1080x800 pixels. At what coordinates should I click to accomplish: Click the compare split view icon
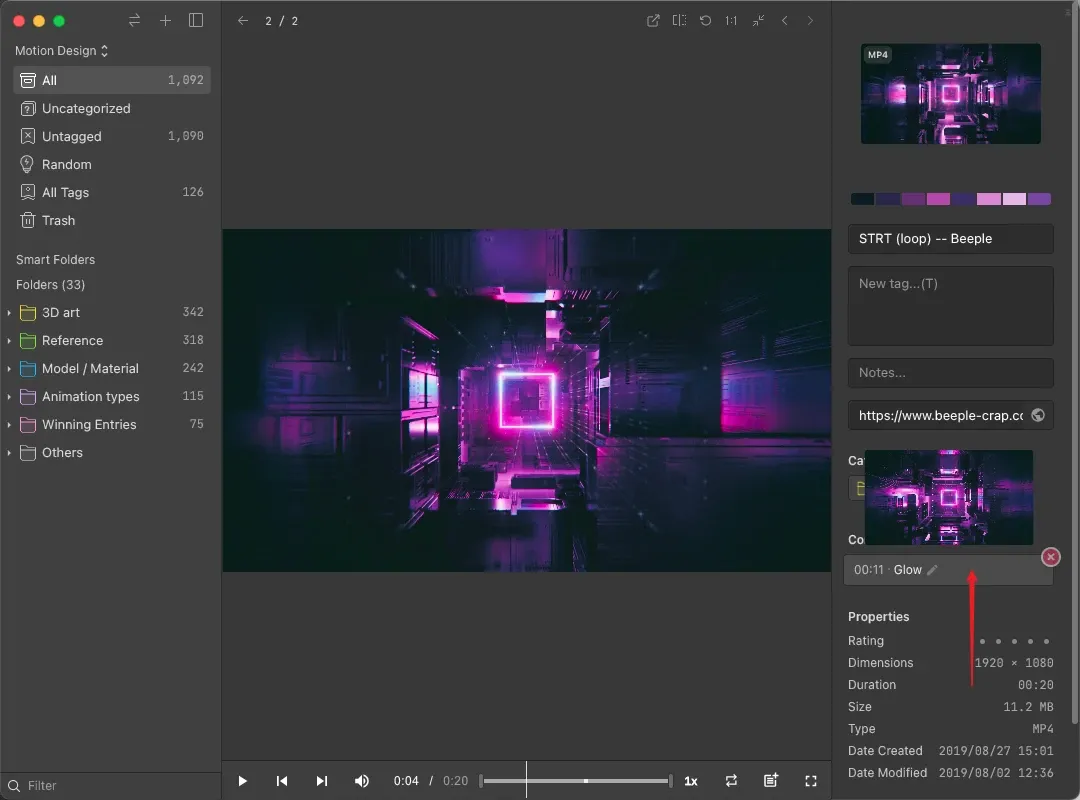[679, 21]
